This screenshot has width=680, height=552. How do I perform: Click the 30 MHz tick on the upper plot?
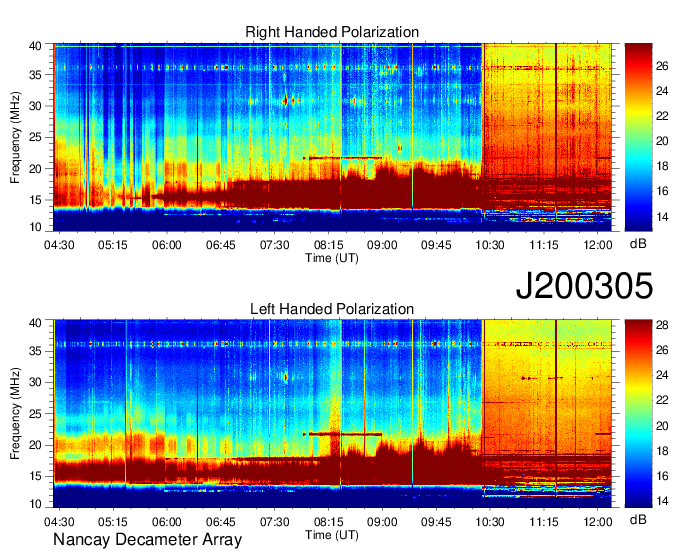pos(35,106)
